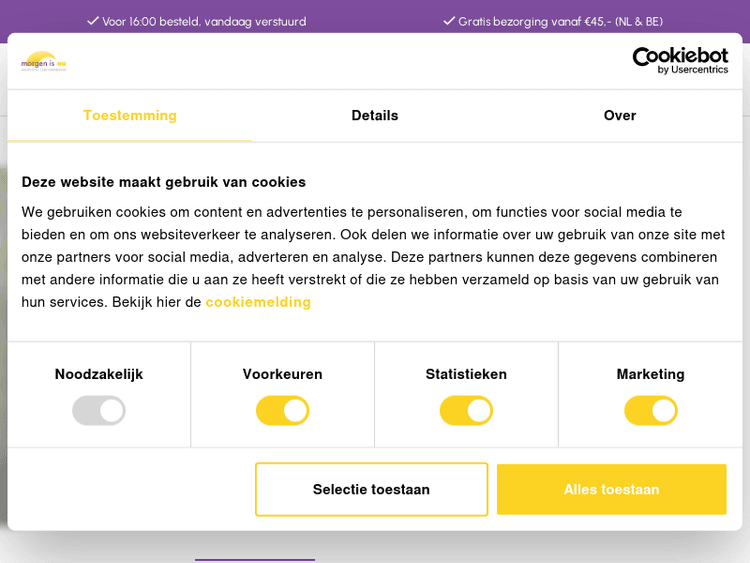This screenshot has height=563, width=750.
Task: Open the Details tab
Action: coord(375,116)
